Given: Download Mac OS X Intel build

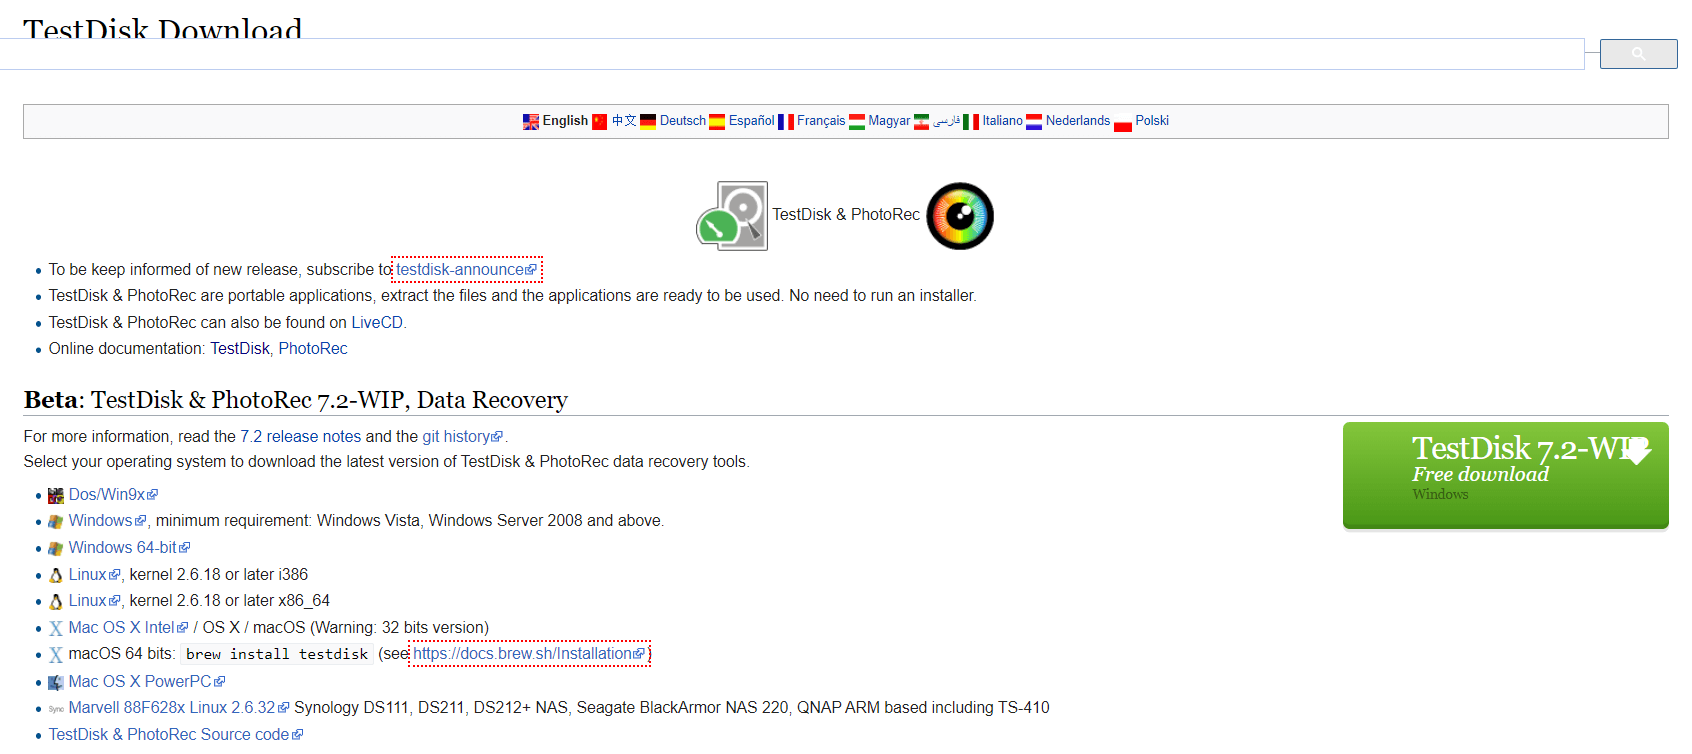Looking at the screenshot, I should [128, 628].
